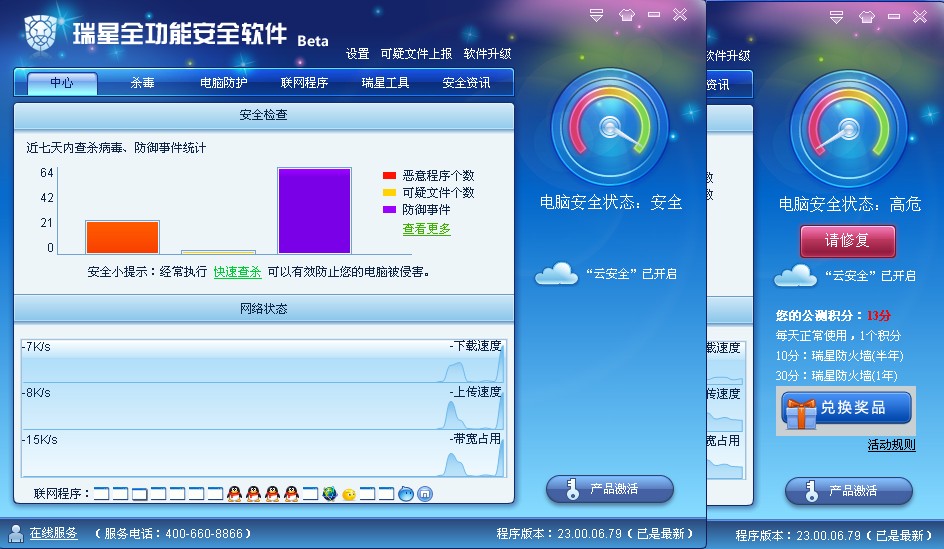Click the 13分 points value

coord(878,315)
